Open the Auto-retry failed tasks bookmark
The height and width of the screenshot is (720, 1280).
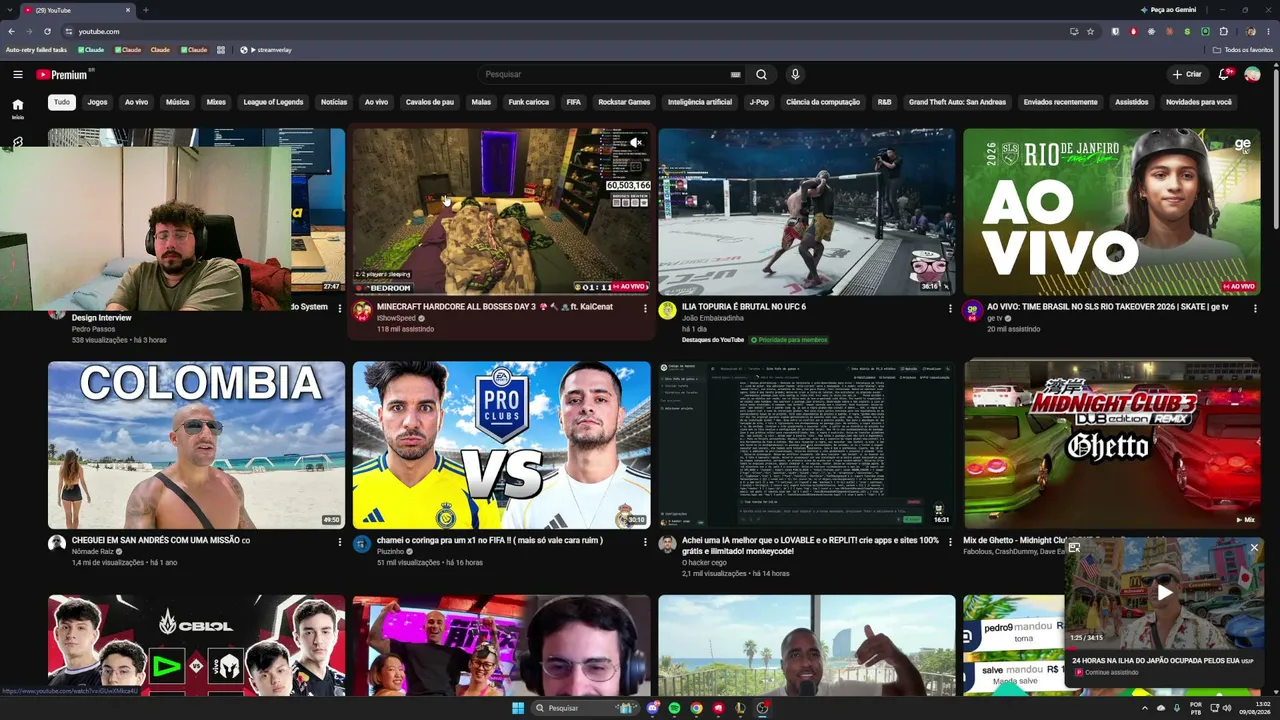(36, 49)
